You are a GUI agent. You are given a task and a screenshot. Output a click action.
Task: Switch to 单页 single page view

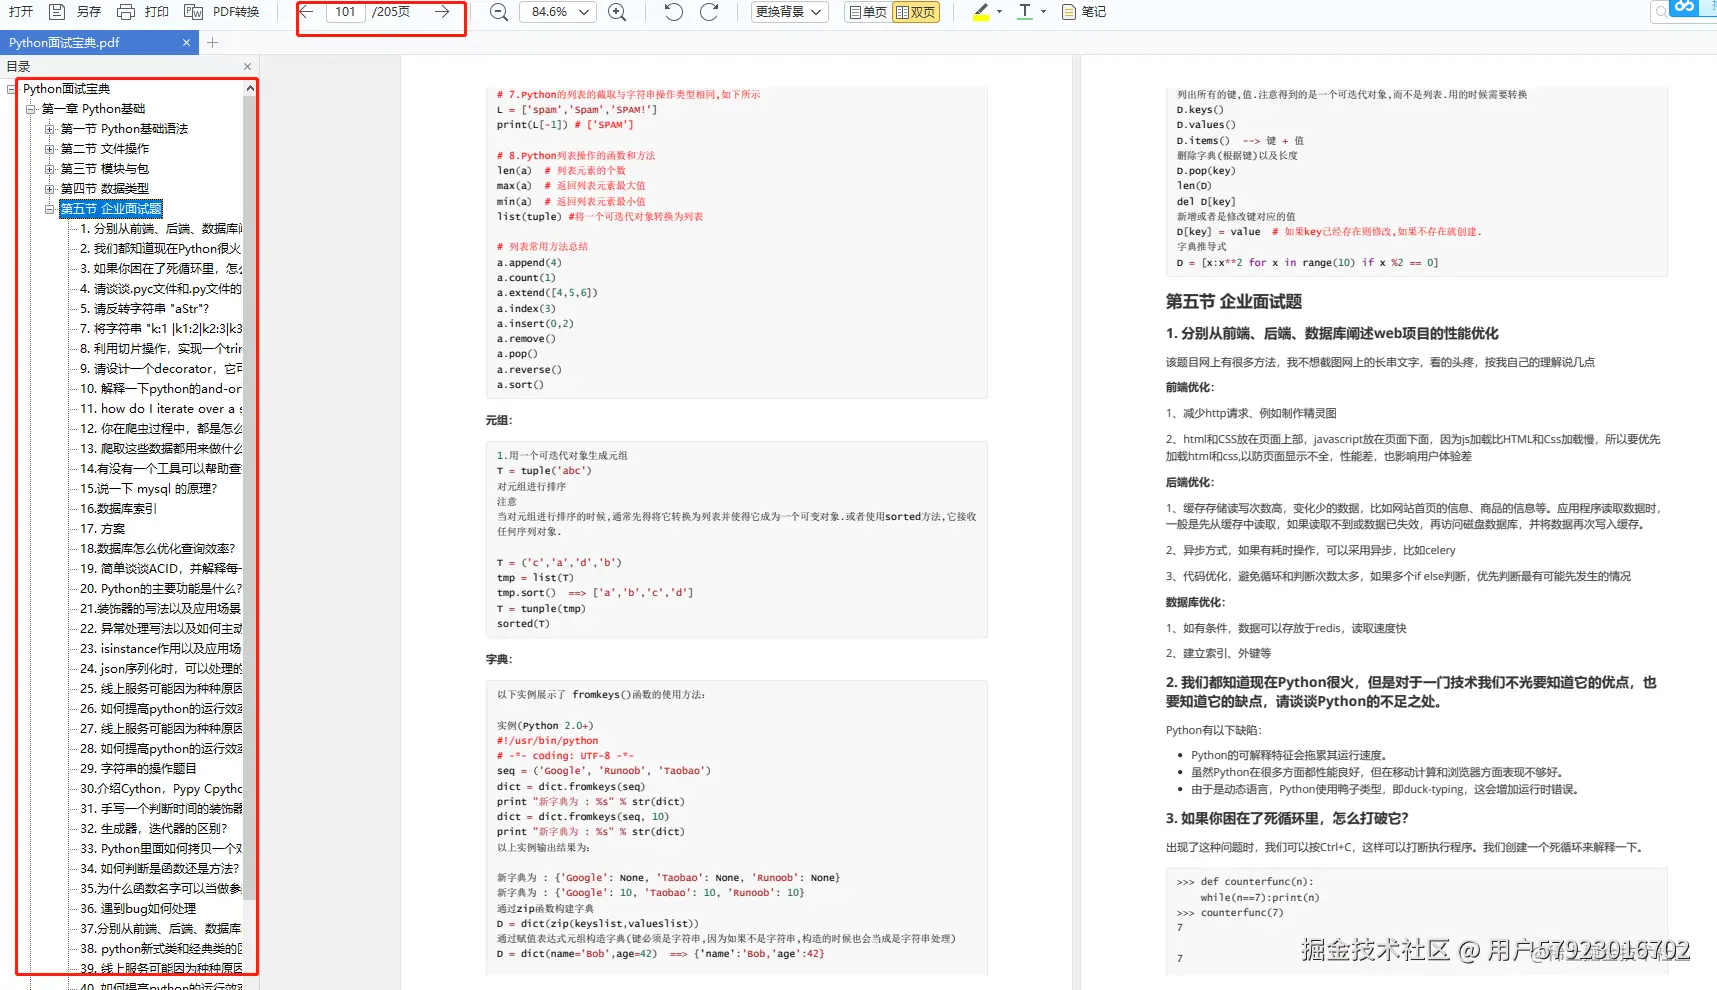[867, 12]
